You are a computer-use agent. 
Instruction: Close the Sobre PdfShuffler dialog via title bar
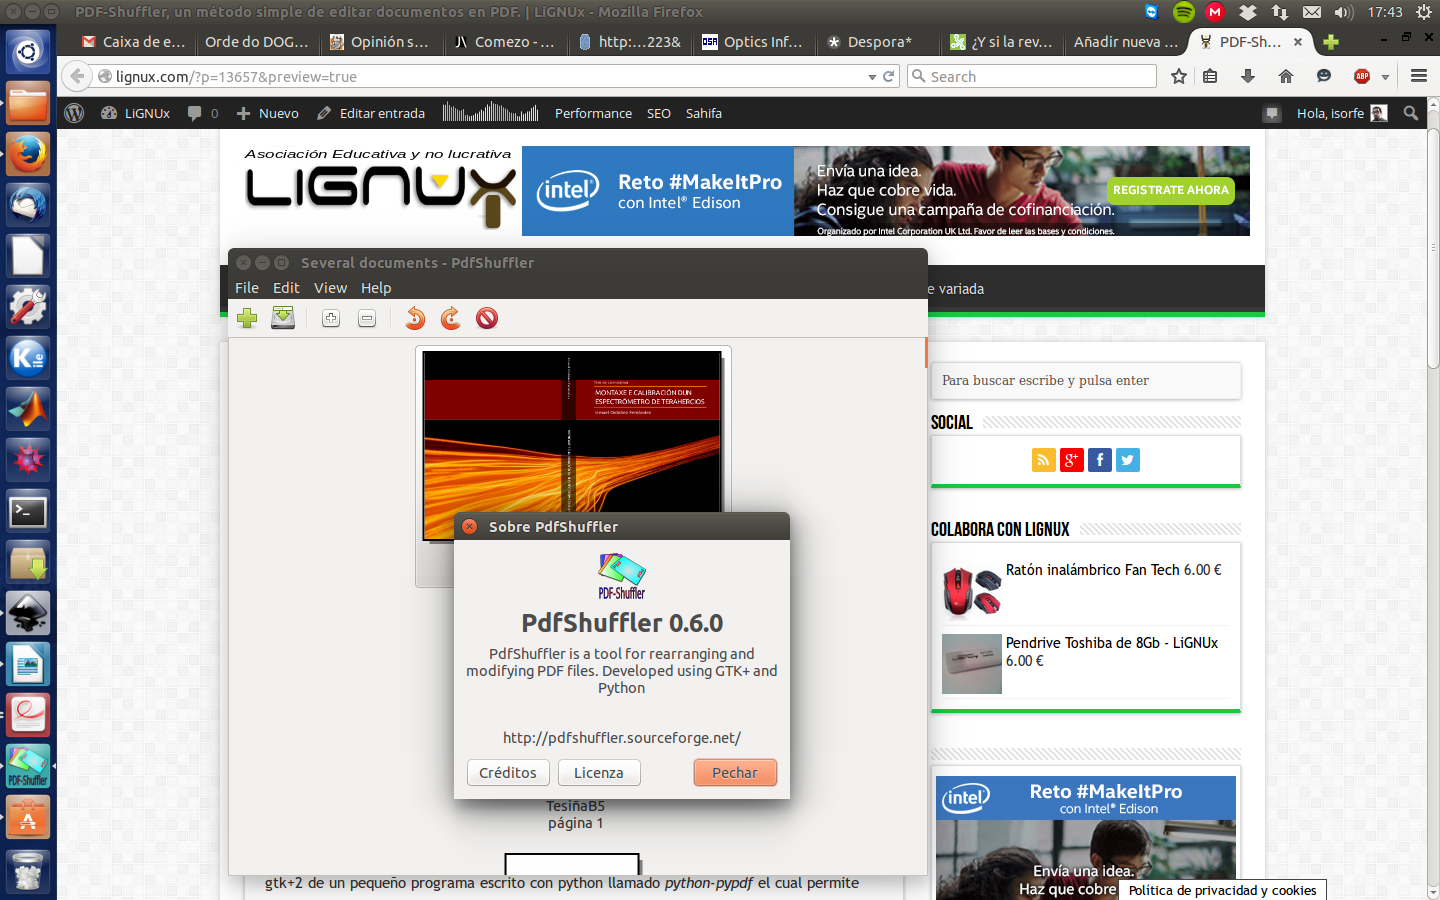pos(470,527)
